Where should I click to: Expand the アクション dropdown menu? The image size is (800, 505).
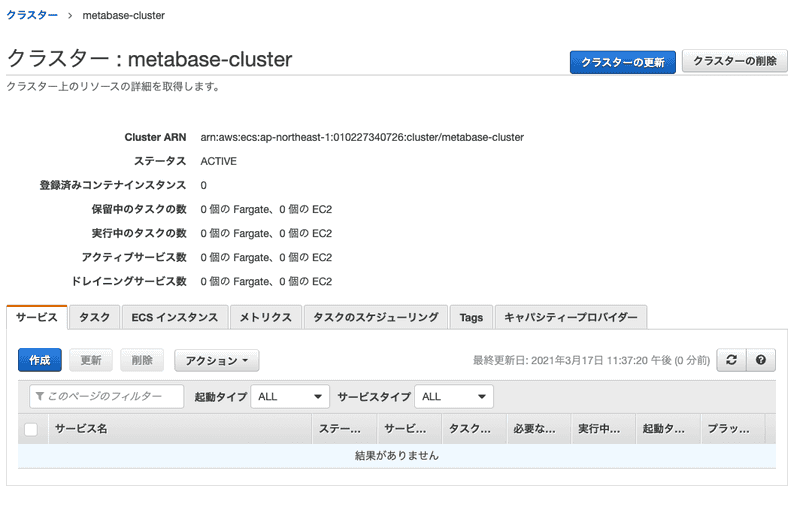[x=217, y=361]
